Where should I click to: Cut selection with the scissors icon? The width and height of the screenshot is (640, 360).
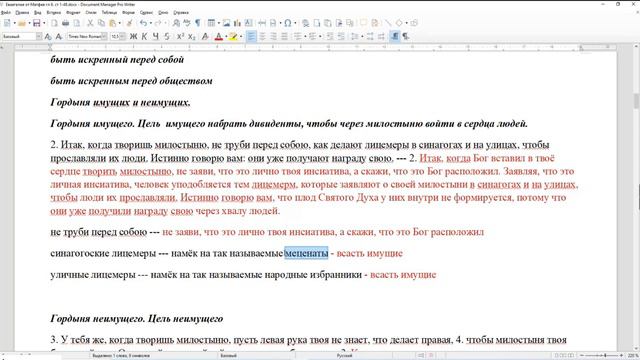[90, 23]
